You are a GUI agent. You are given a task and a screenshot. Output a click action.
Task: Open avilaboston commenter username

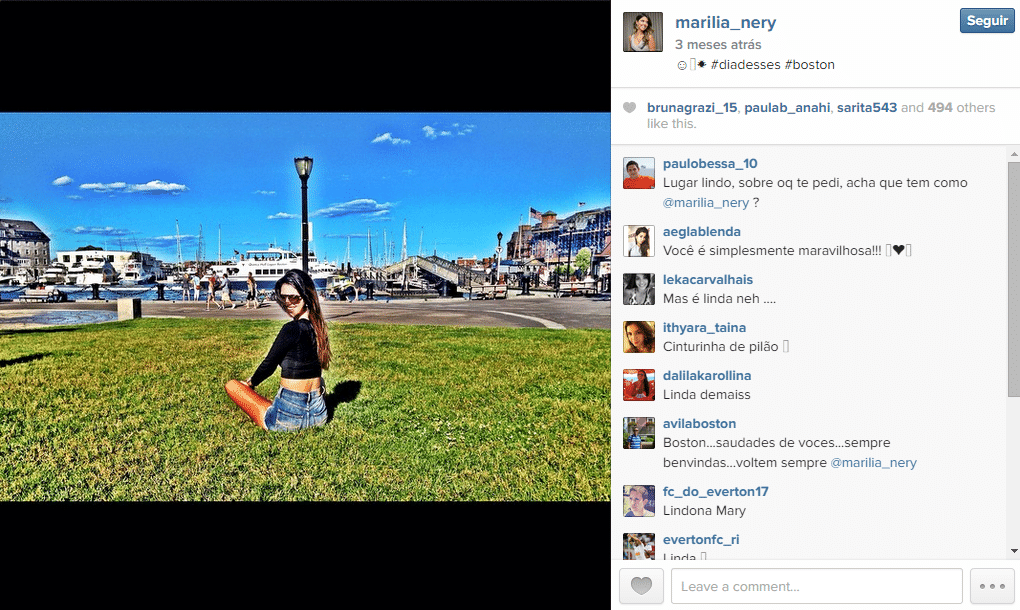(x=699, y=423)
